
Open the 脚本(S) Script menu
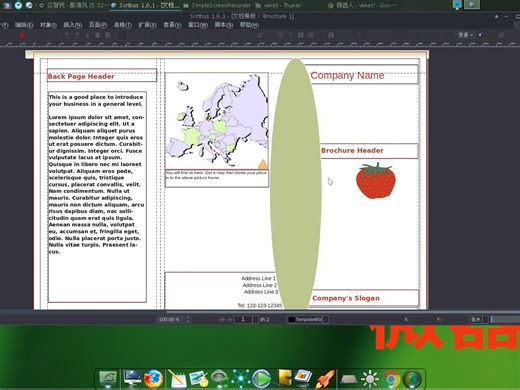(x=224, y=25)
